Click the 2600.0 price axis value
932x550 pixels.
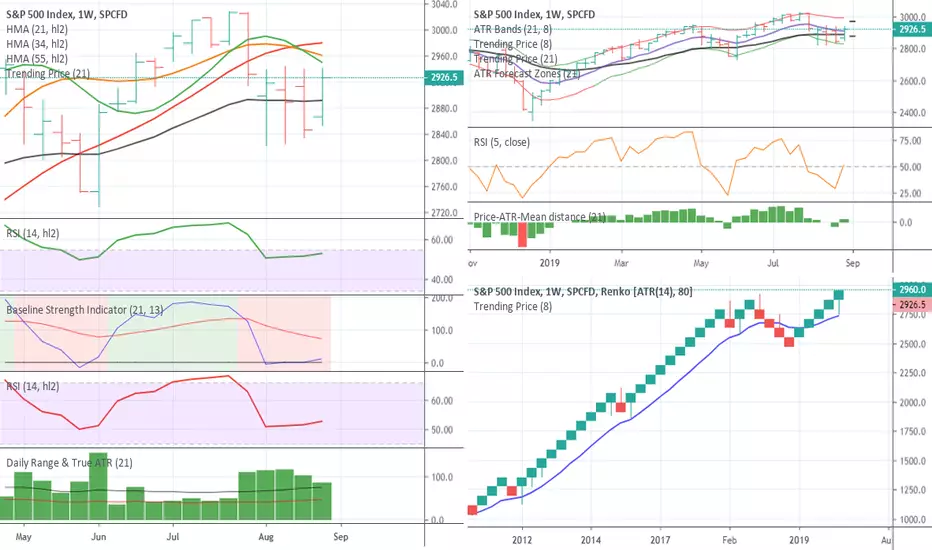pos(913,81)
